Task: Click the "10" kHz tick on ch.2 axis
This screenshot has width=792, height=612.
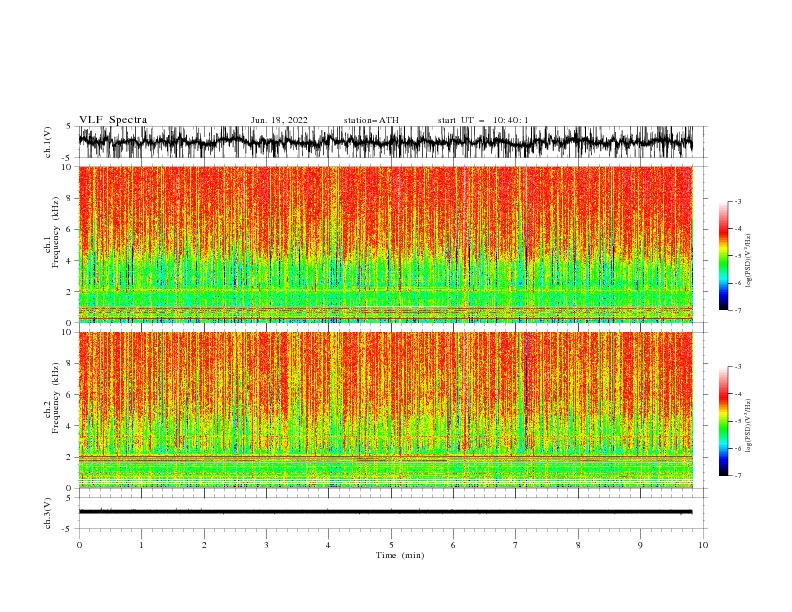Action: pos(68,332)
